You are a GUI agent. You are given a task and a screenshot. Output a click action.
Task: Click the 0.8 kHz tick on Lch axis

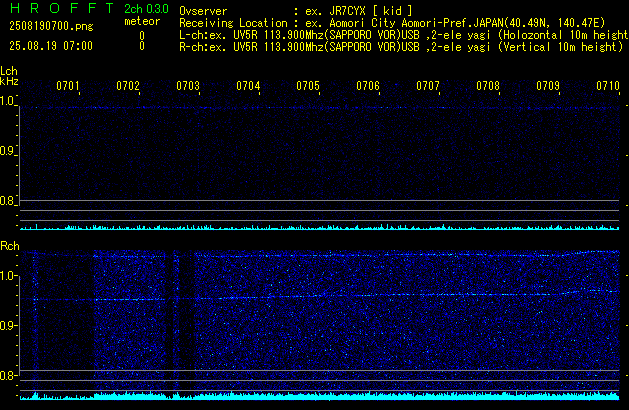tap(7, 201)
